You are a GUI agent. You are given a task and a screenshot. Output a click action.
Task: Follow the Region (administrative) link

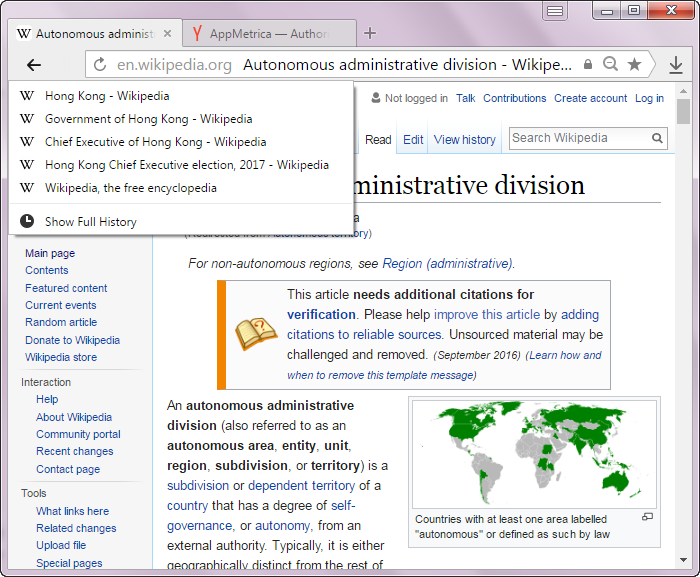[447, 263]
